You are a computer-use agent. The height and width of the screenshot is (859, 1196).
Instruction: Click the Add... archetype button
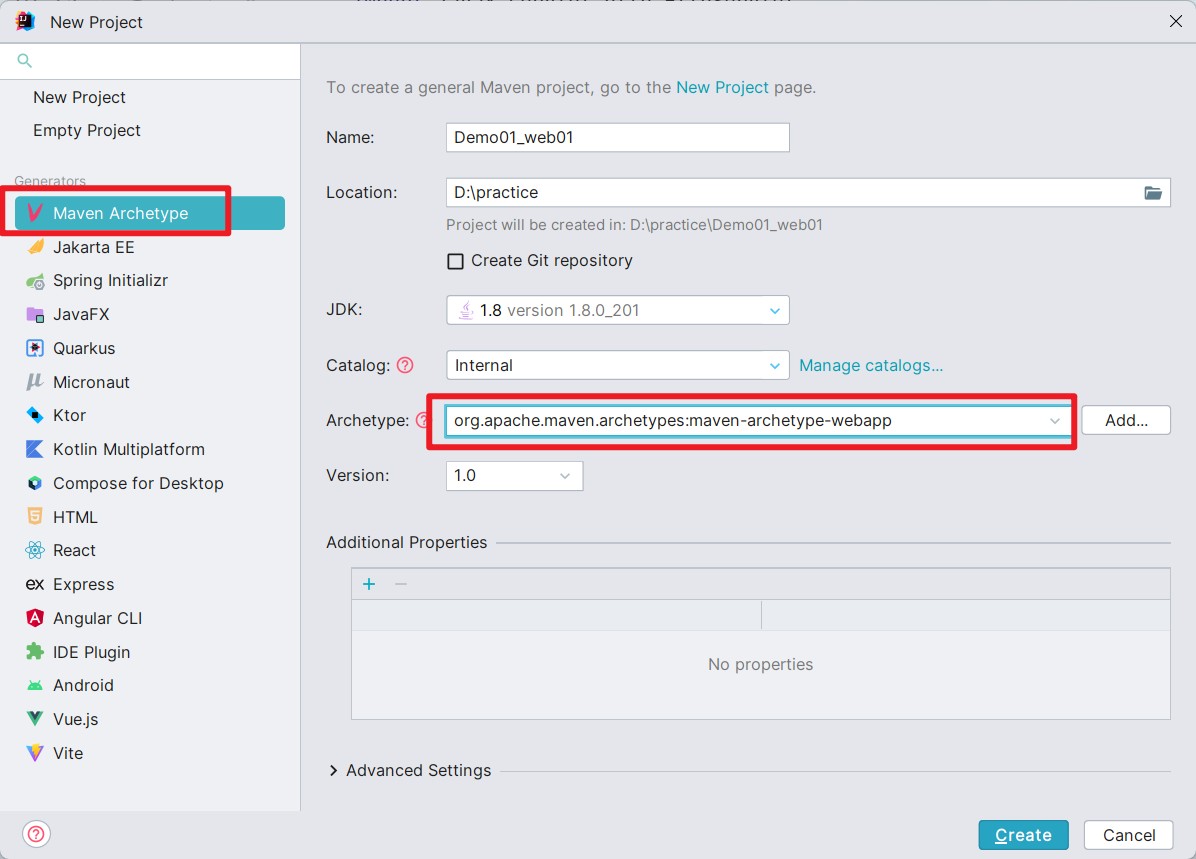pos(1126,420)
